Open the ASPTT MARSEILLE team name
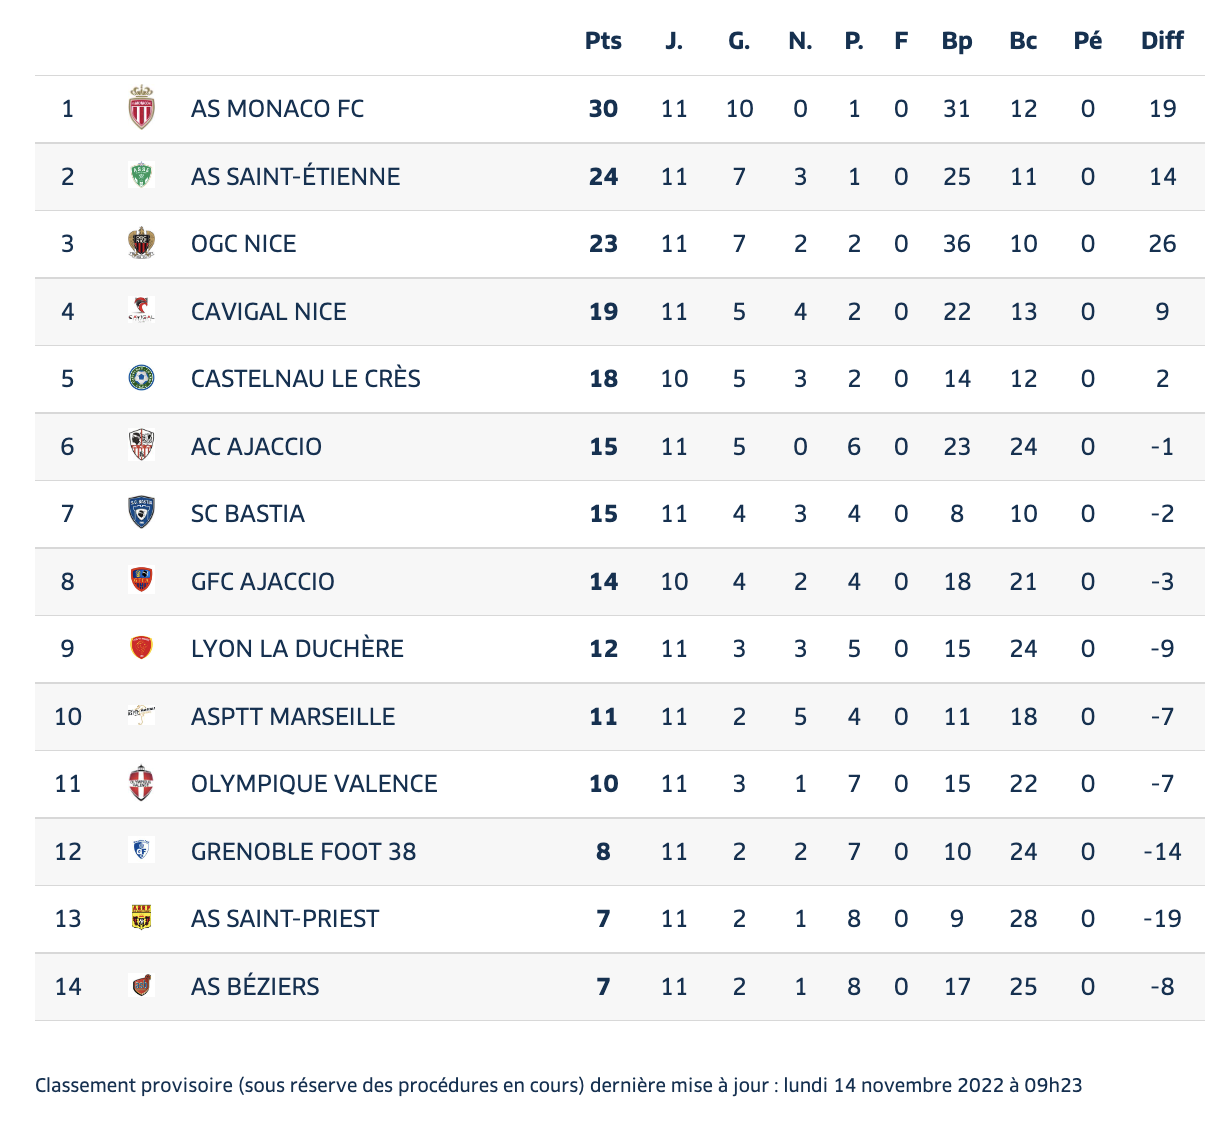 292,716
